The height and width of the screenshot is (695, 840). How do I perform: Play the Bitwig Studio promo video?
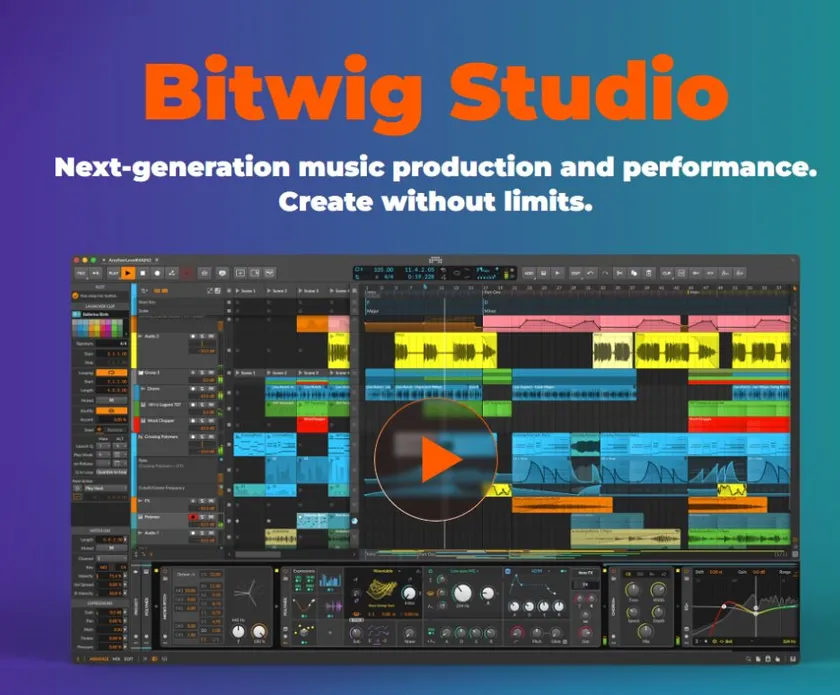click(437, 459)
